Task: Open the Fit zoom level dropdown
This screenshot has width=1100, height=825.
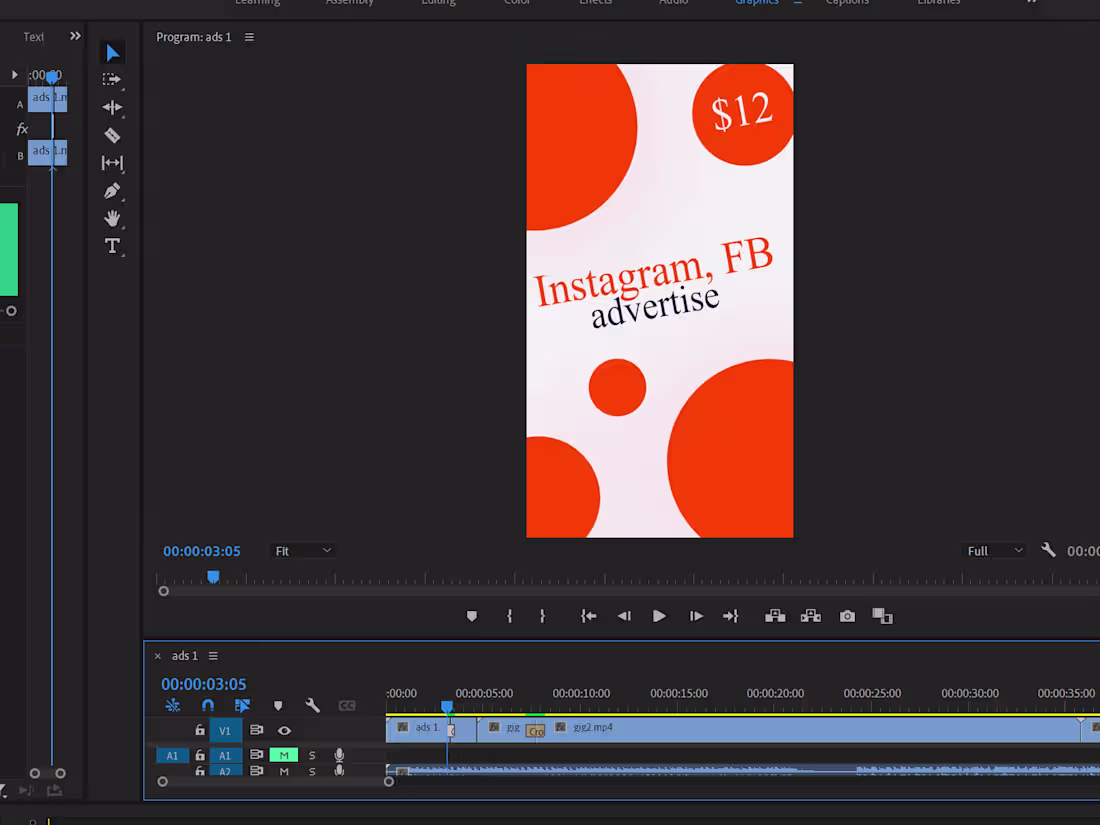Action: pos(303,550)
